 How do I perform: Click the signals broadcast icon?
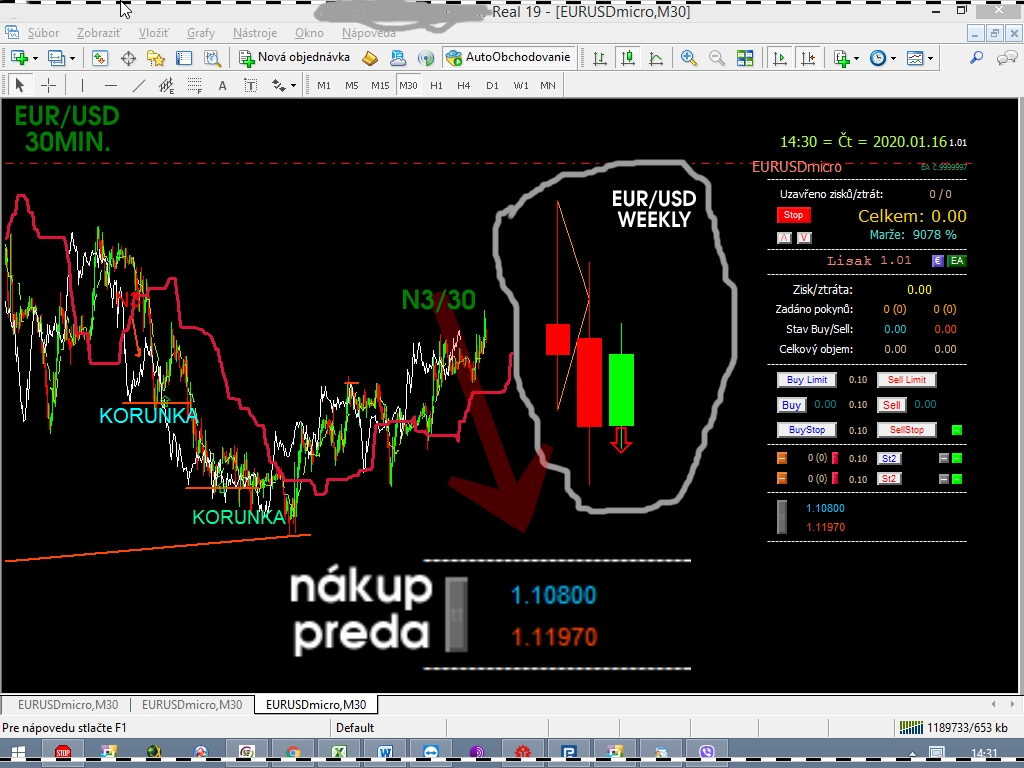pyautogui.click(x=426, y=58)
